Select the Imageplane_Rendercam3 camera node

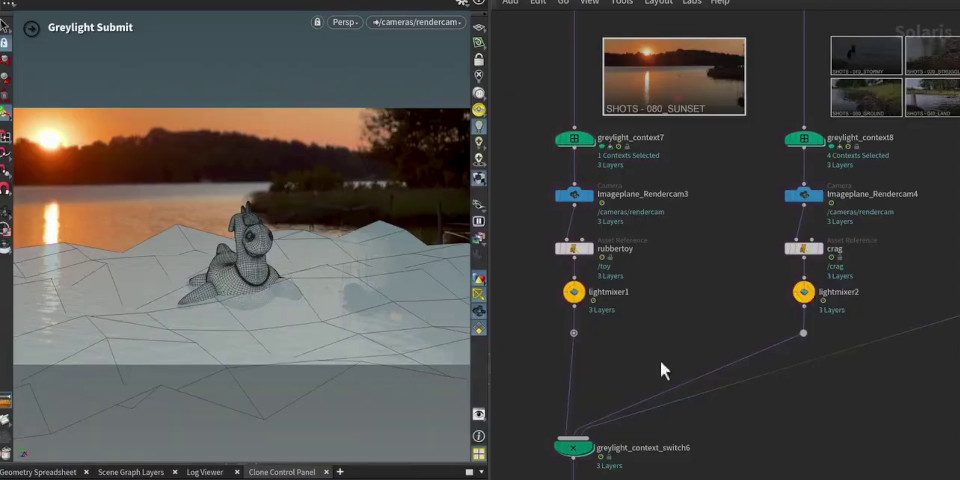[574, 195]
